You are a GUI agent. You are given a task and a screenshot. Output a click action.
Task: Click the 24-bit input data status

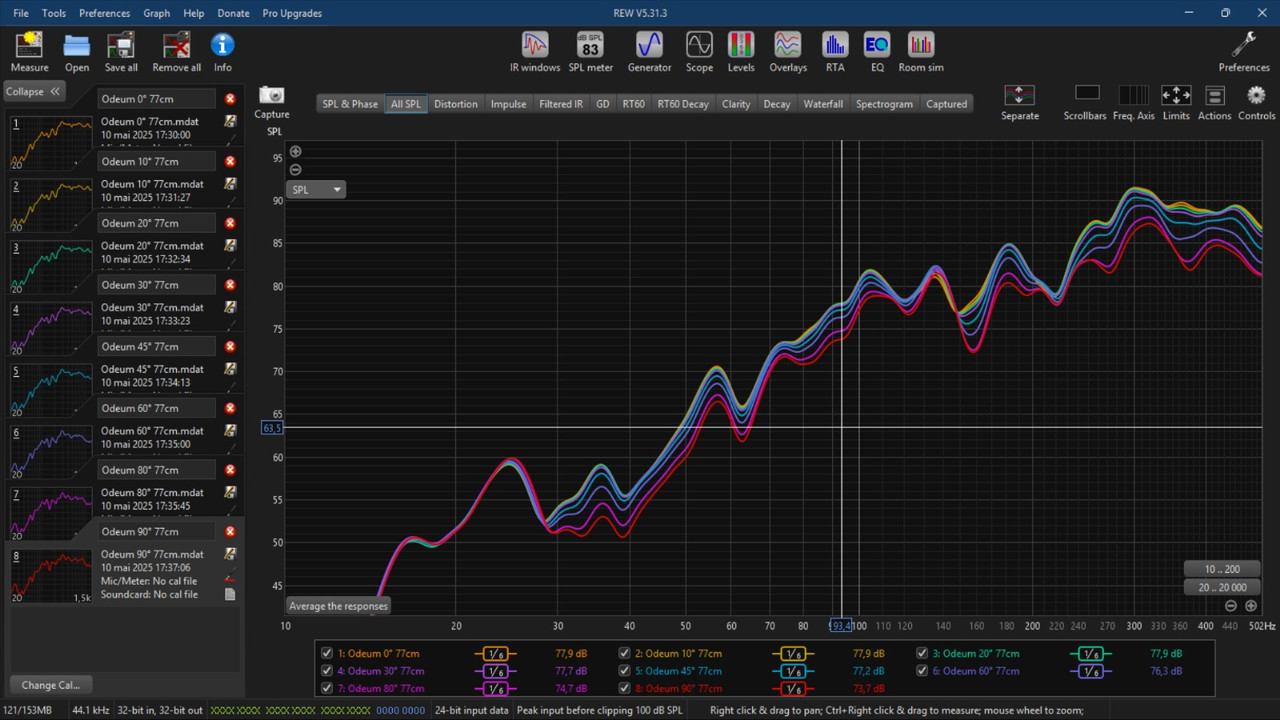click(x=471, y=711)
